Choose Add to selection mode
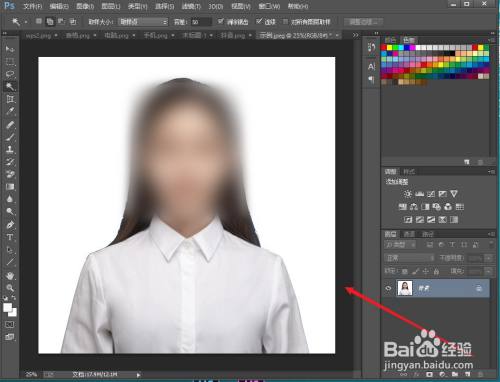Image resolution: width=500 pixels, height=382 pixels. click(x=50, y=22)
